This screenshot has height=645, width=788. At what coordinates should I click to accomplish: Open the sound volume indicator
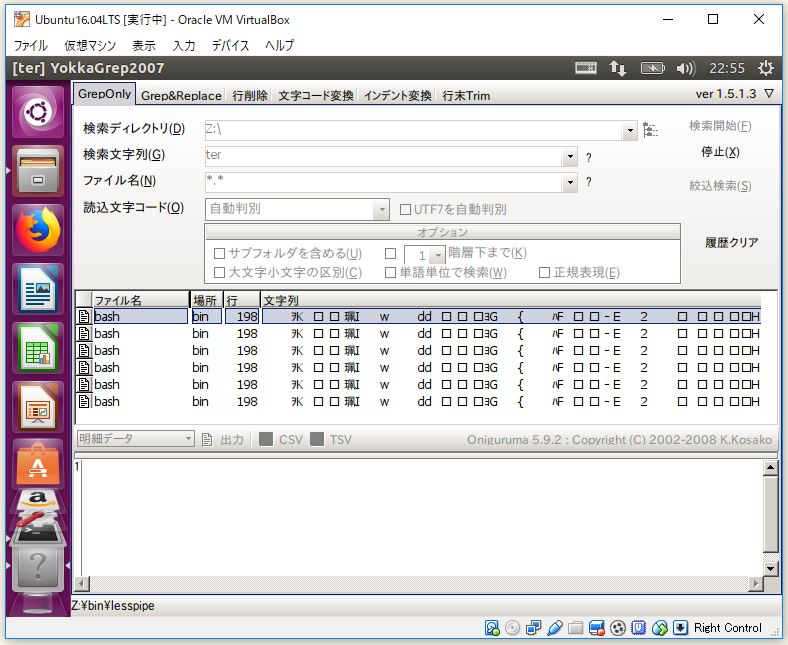[685, 68]
